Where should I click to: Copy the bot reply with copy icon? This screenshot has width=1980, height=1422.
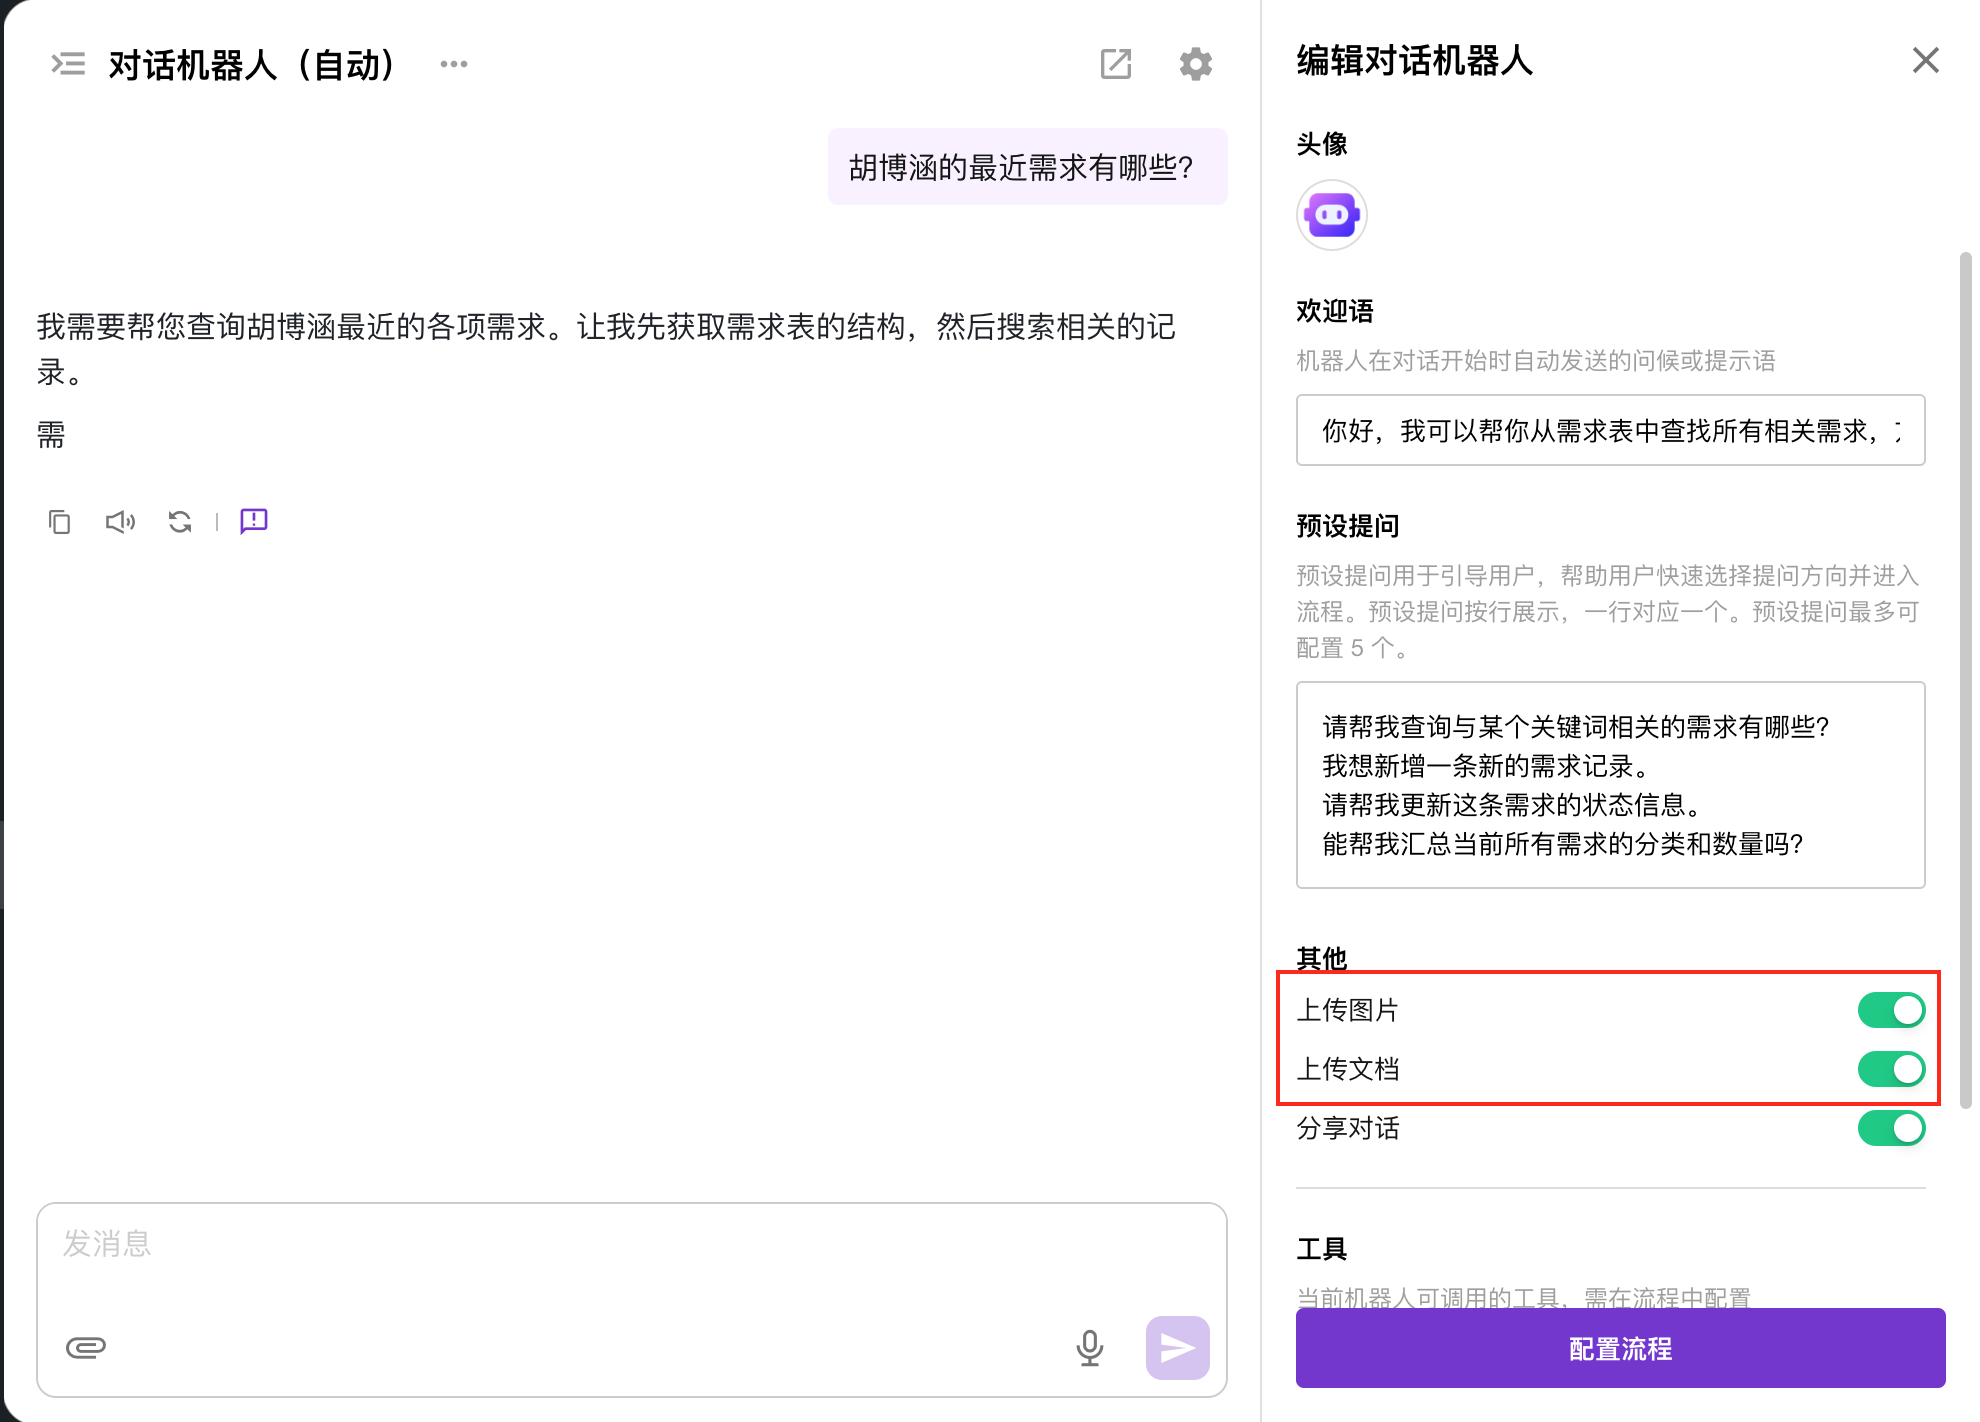(x=59, y=521)
